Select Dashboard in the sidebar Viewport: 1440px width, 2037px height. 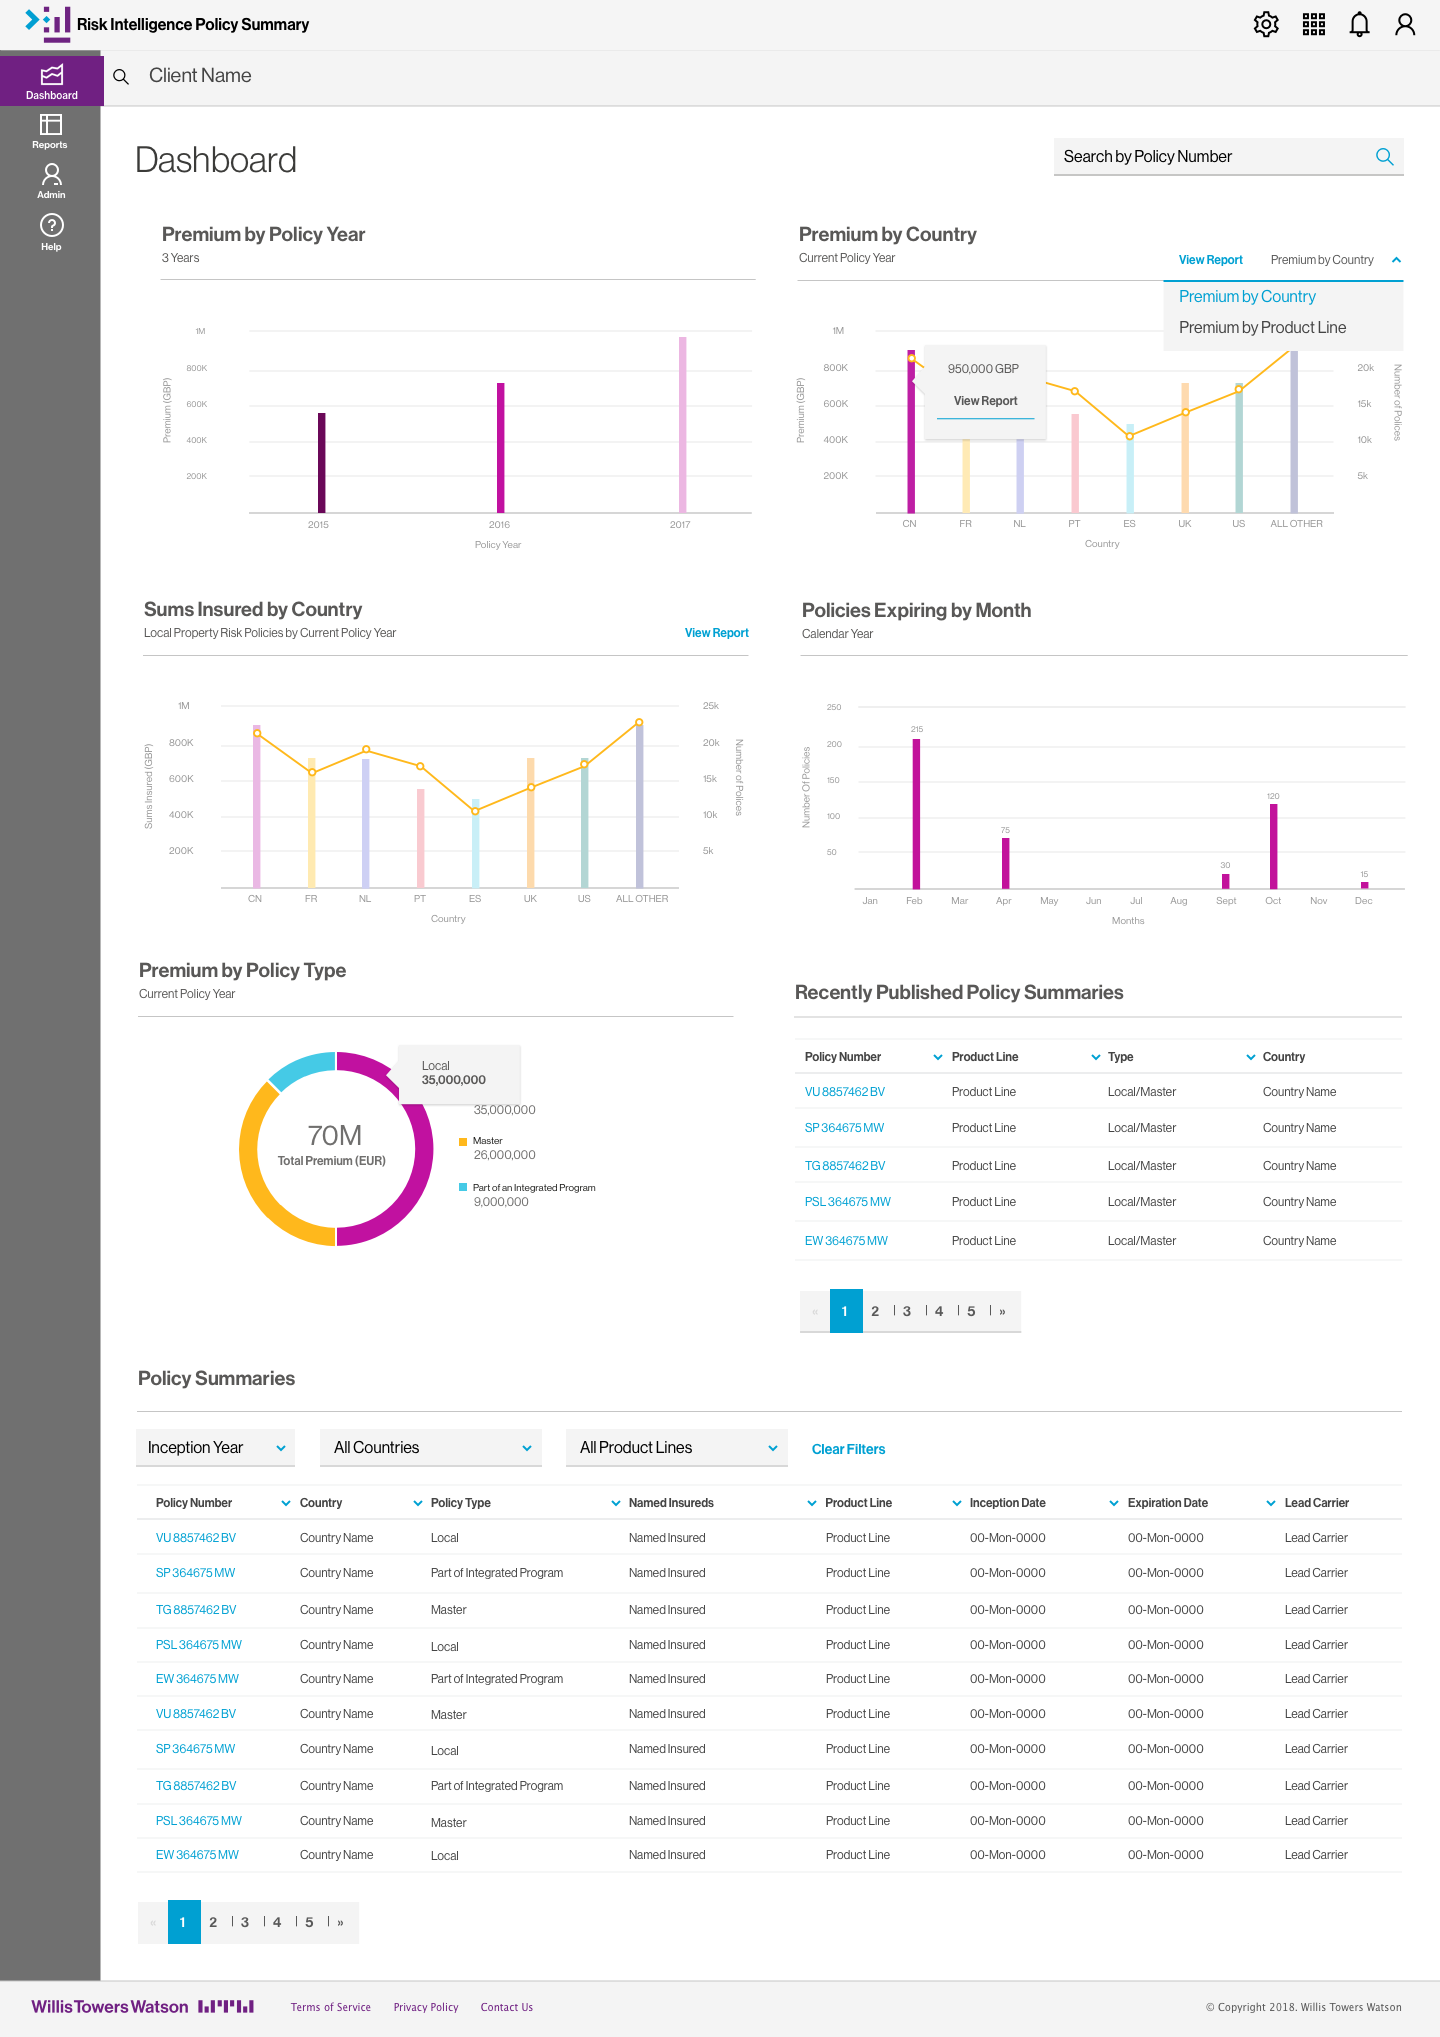pyautogui.click(x=52, y=81)
